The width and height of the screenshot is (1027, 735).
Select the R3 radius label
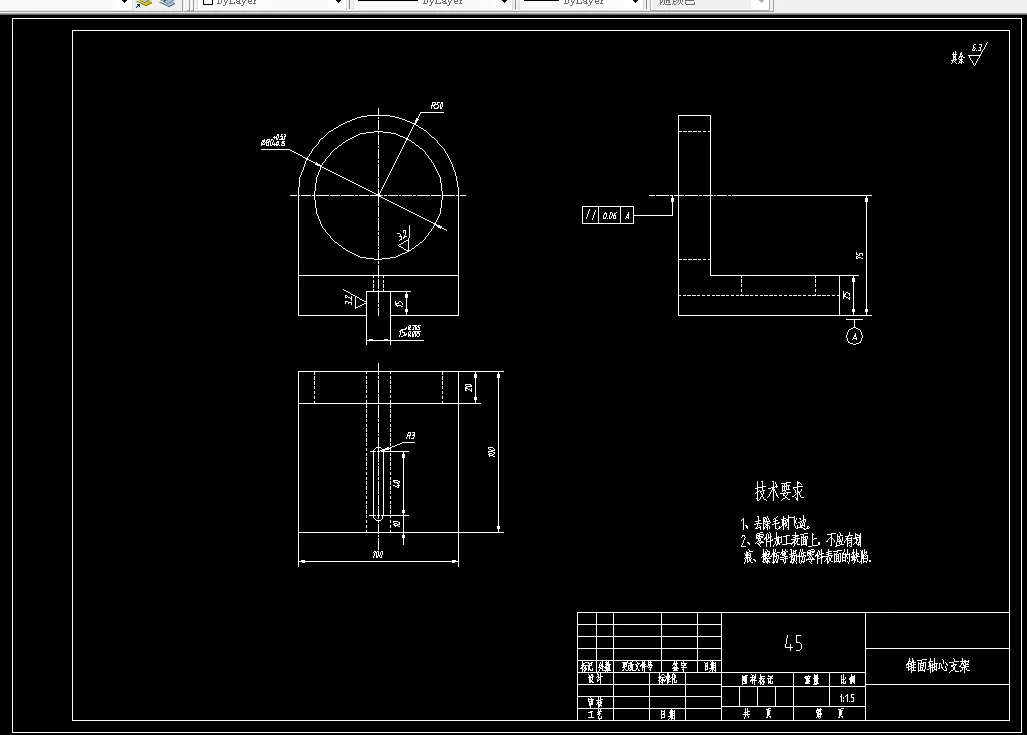(411, 436)
